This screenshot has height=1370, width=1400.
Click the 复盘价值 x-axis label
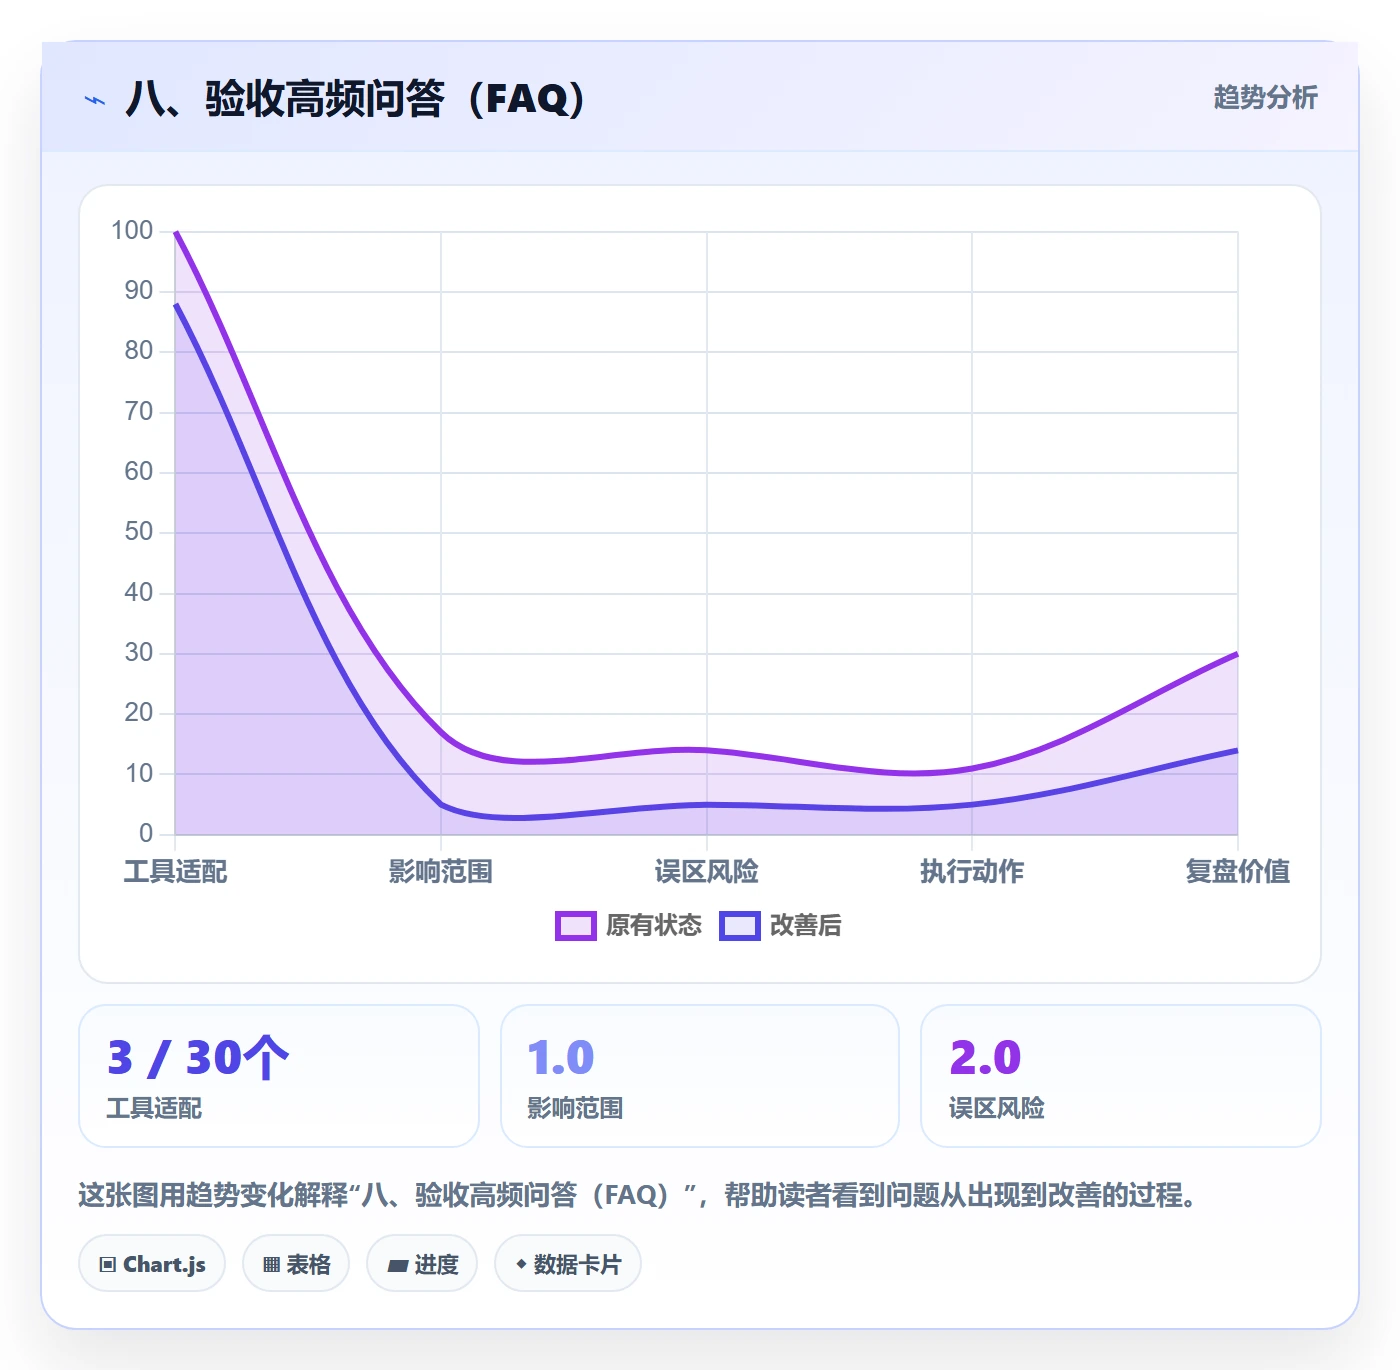[x=1238, y=871]
